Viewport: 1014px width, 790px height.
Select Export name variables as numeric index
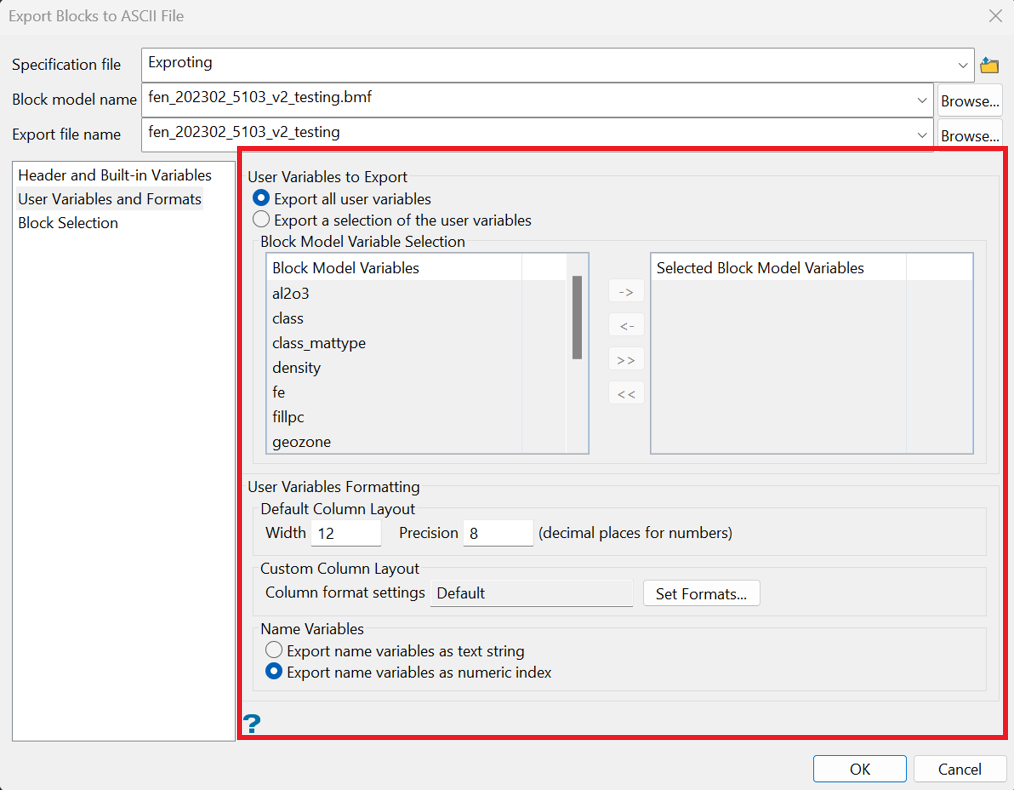tap(274, 671)
